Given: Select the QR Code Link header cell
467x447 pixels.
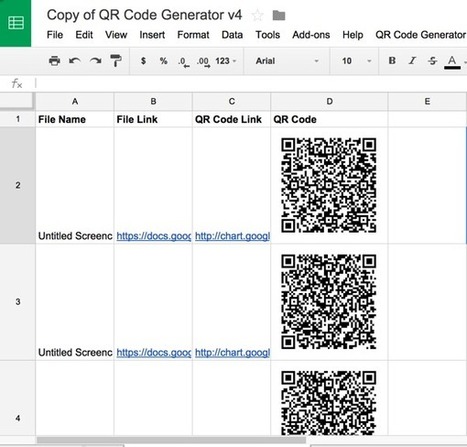Looking at the screenshot, I should pos(232,119).
